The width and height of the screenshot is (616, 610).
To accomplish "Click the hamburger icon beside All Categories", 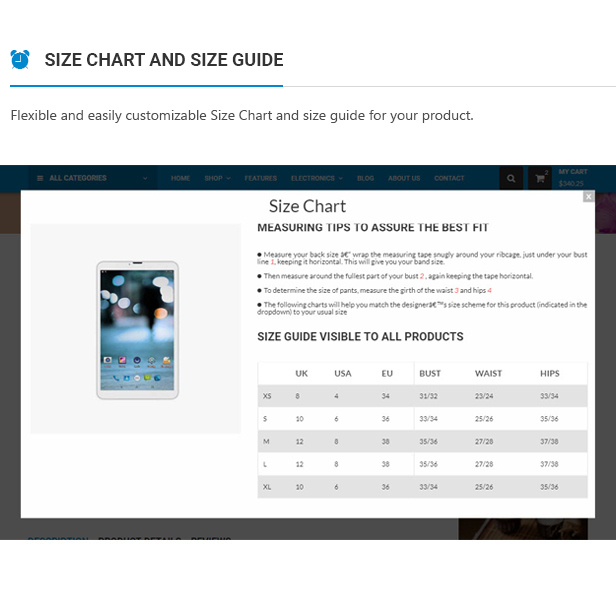I will pos(40,178).
